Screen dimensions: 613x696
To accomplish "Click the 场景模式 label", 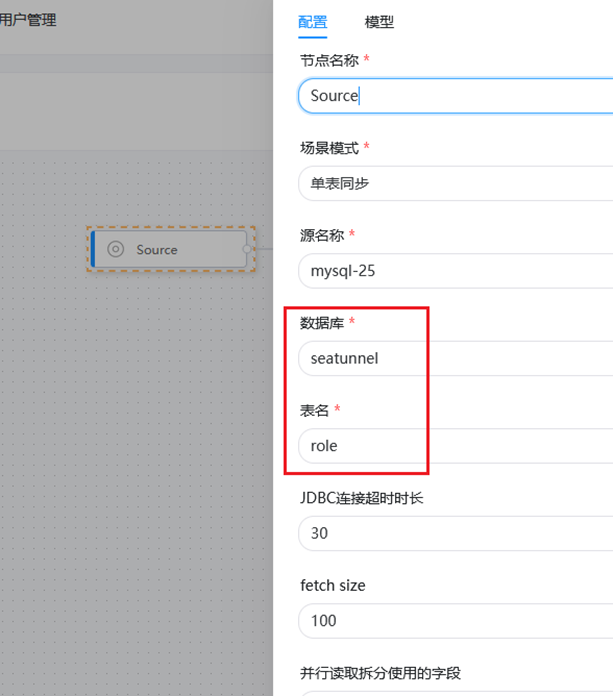I will [329, 147].
